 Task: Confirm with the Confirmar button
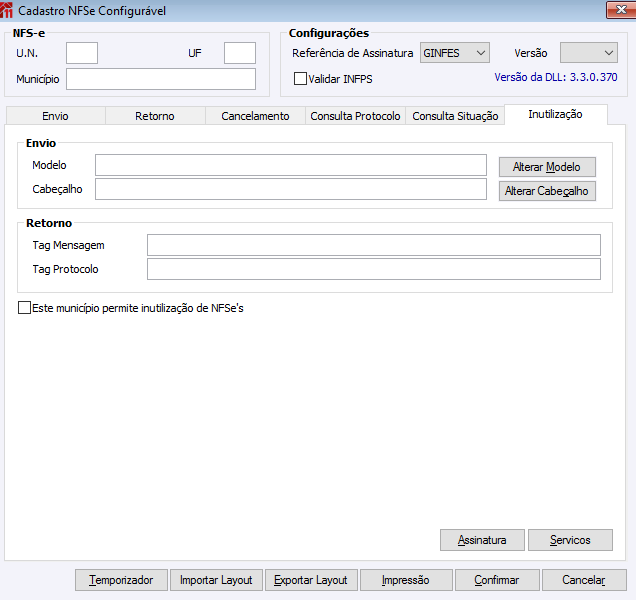click(497, 580)
